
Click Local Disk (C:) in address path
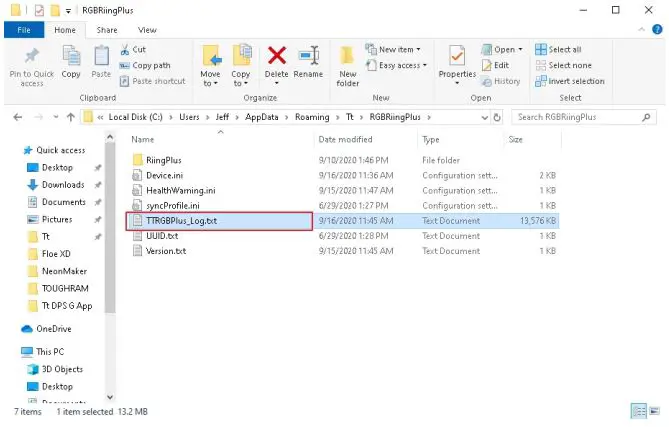pos(135,117)
